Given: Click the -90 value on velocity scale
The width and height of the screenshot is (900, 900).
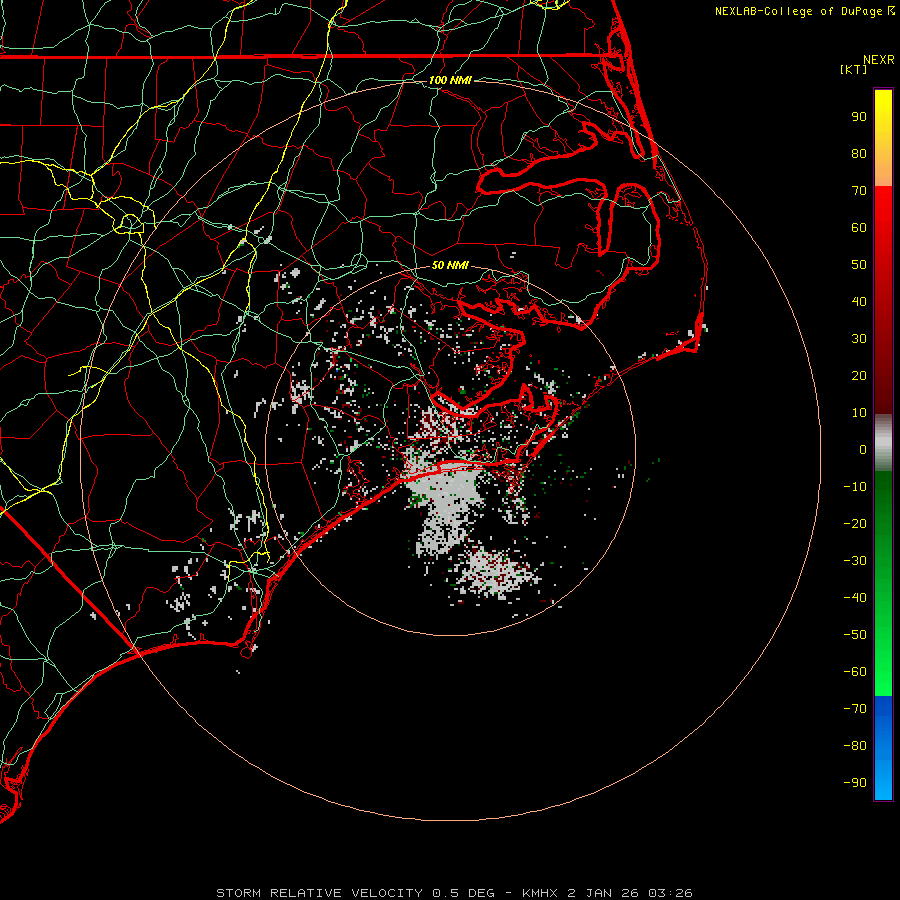Looking at the screenshot, I should [x=855, y=783].
